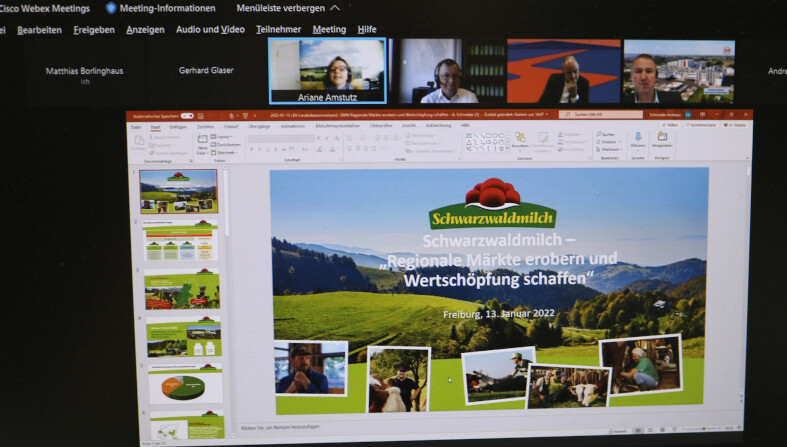Image resolution: width=787 pixels, height=447 pixels.
Task: Toggle the Automatisches Speichern switch
Action: [x=187, y=116]
